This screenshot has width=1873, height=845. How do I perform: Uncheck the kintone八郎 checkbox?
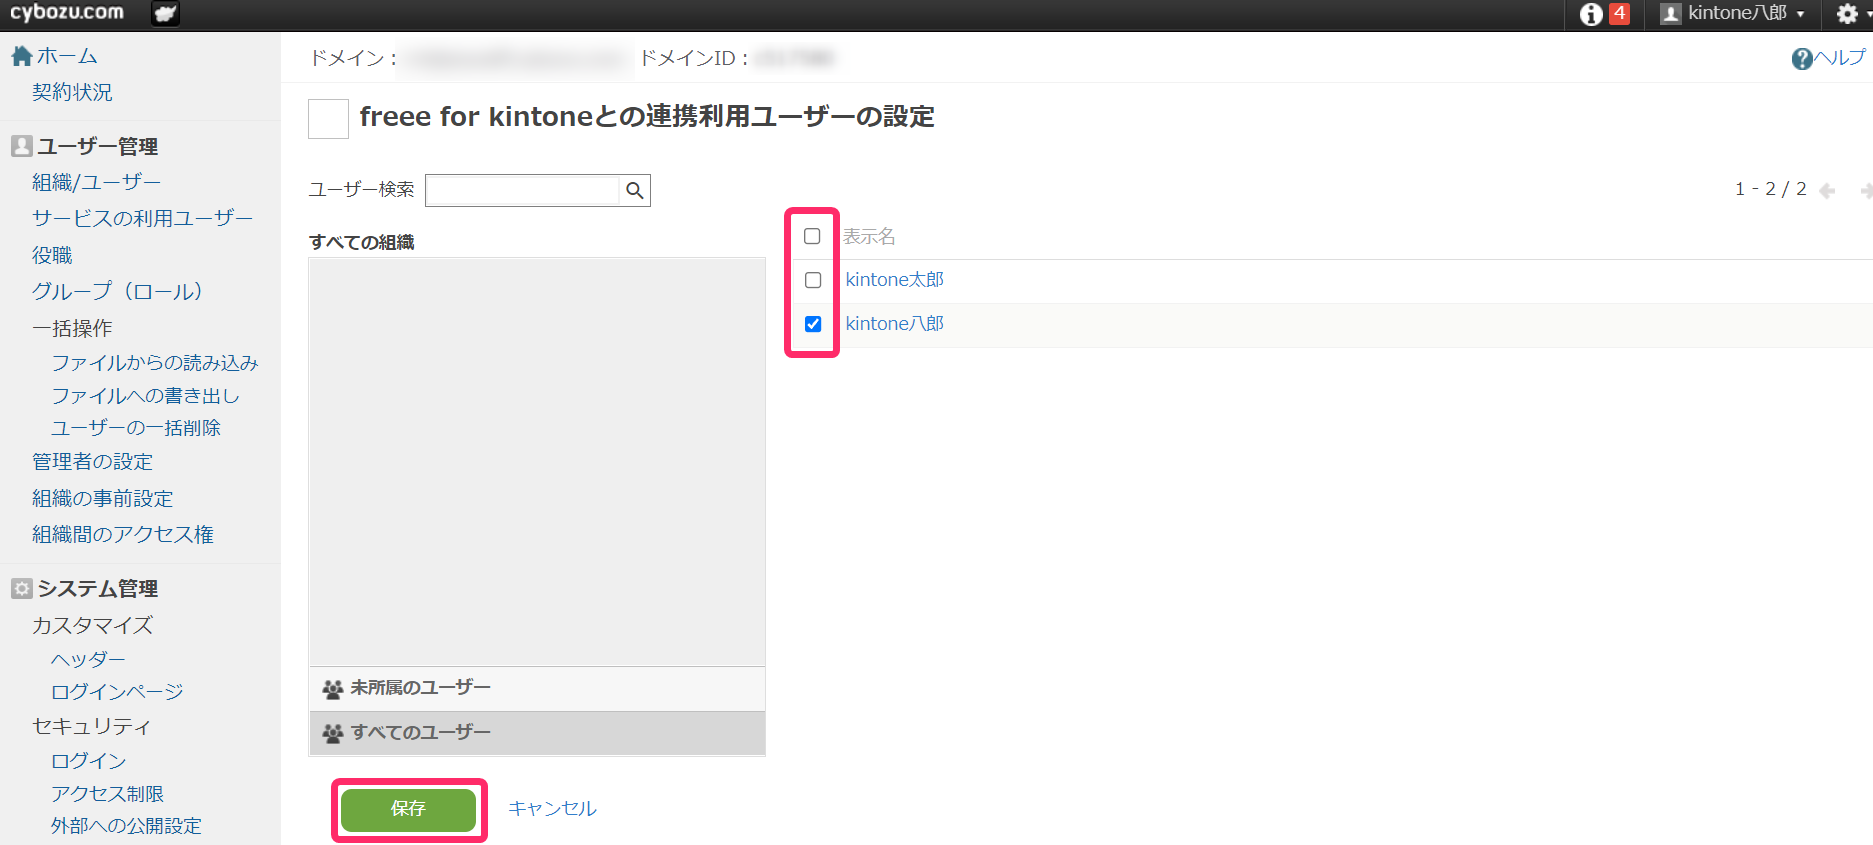[813, 324]
